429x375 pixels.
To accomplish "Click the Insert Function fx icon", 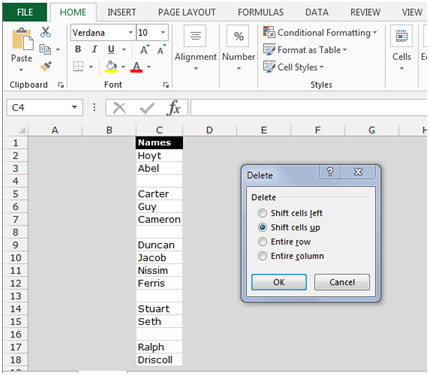I will click(x=173, y=108).
